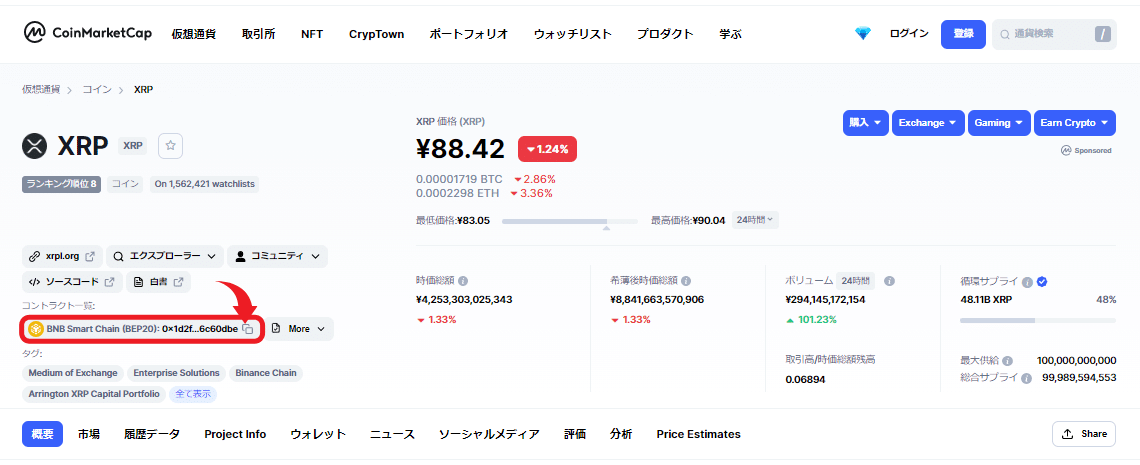
Task: Expand the More contracts dropdown
Action: 299,329
